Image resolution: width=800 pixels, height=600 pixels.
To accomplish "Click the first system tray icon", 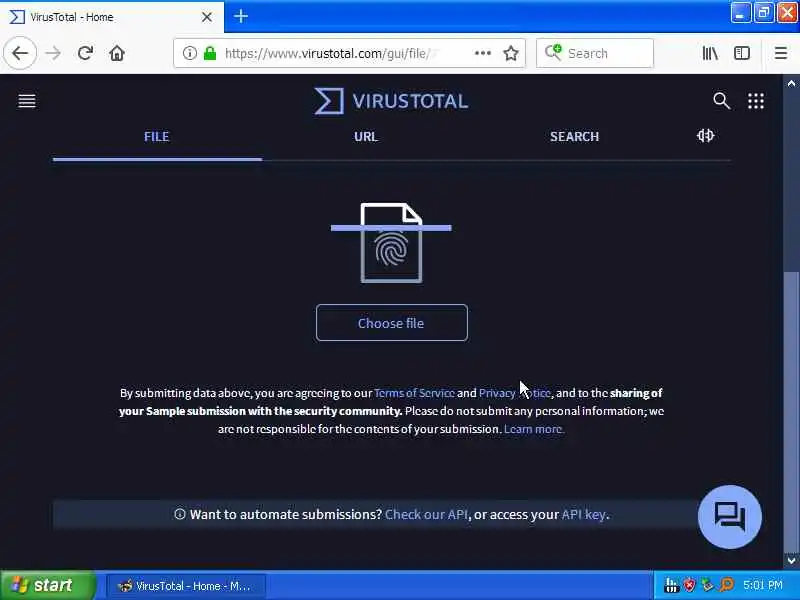I will tap(671, 585).
